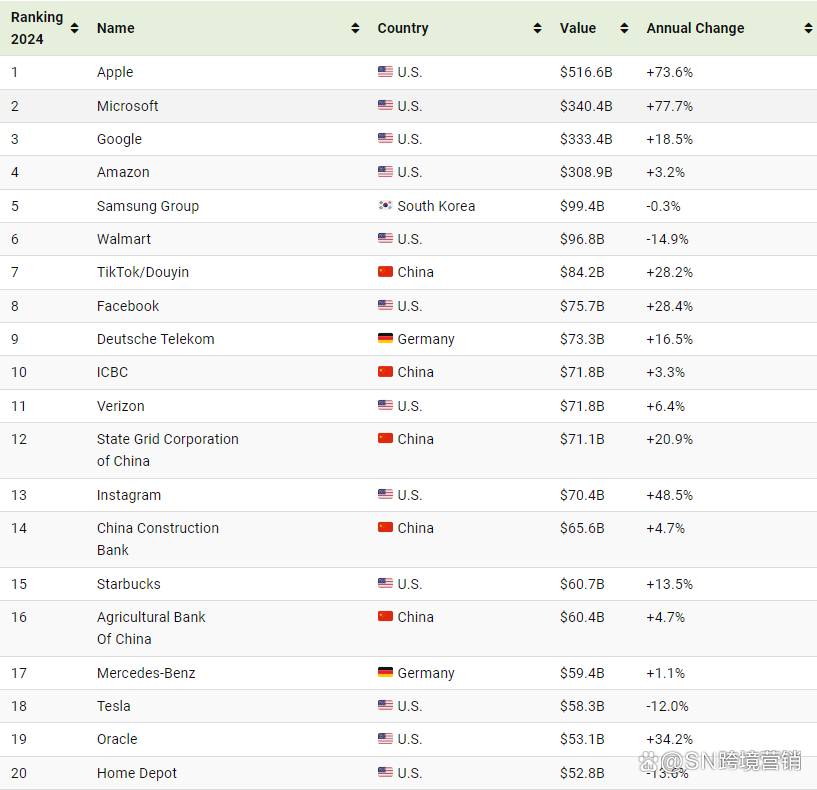Select the "Oracle" name cell
Screen dimensions: 817x790
pos(117,739)
